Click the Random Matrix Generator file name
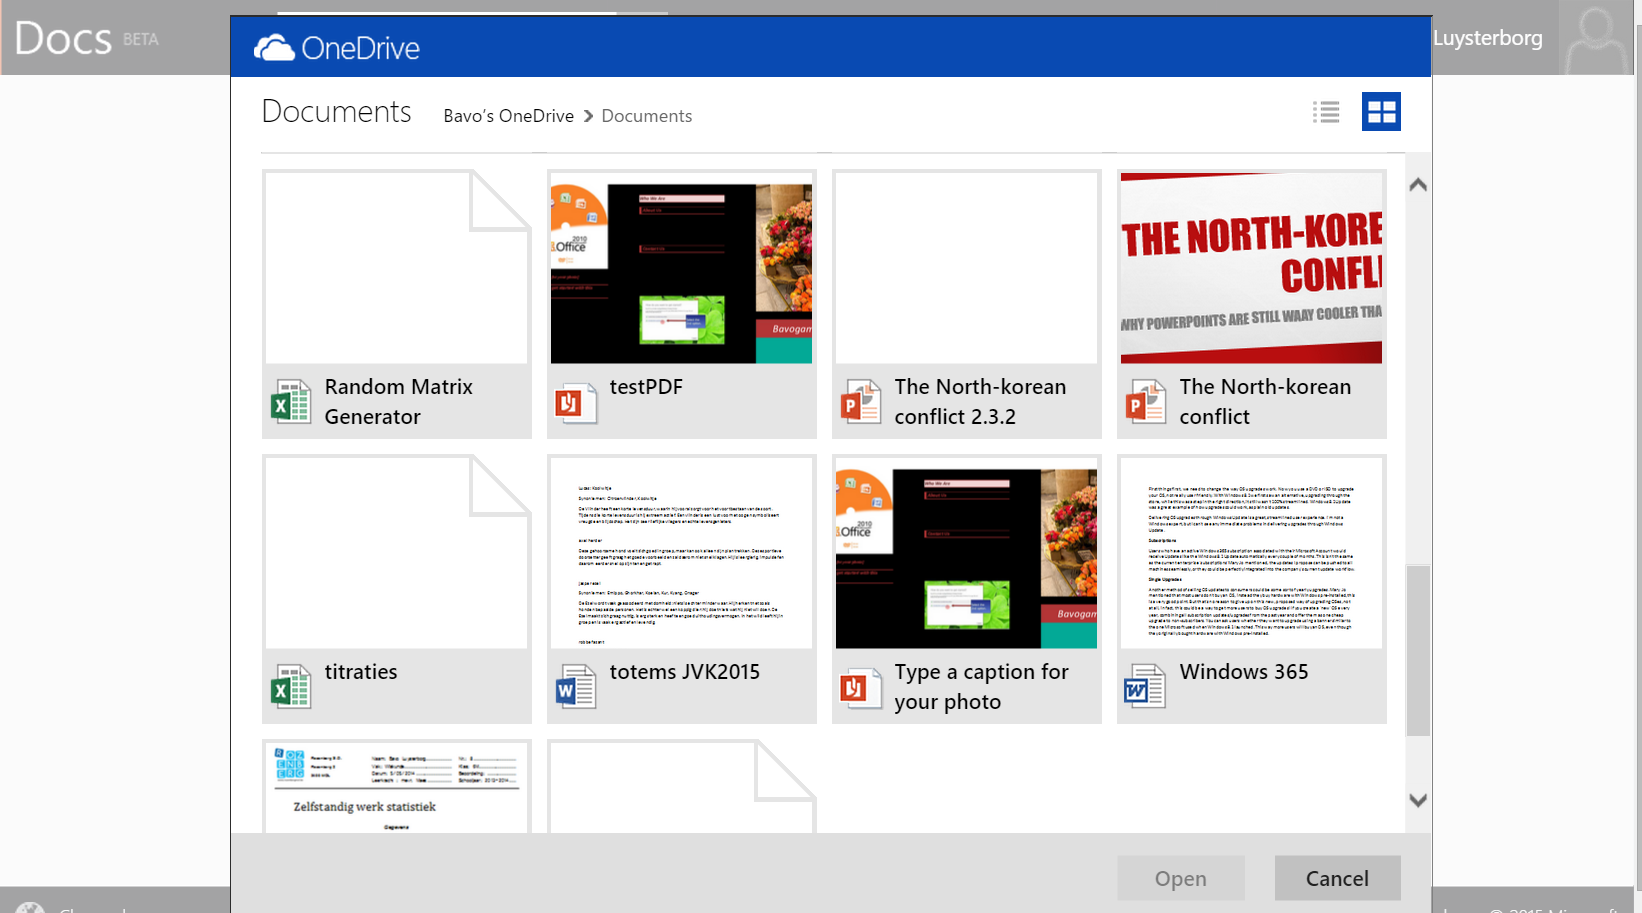 tap(398, 402)
